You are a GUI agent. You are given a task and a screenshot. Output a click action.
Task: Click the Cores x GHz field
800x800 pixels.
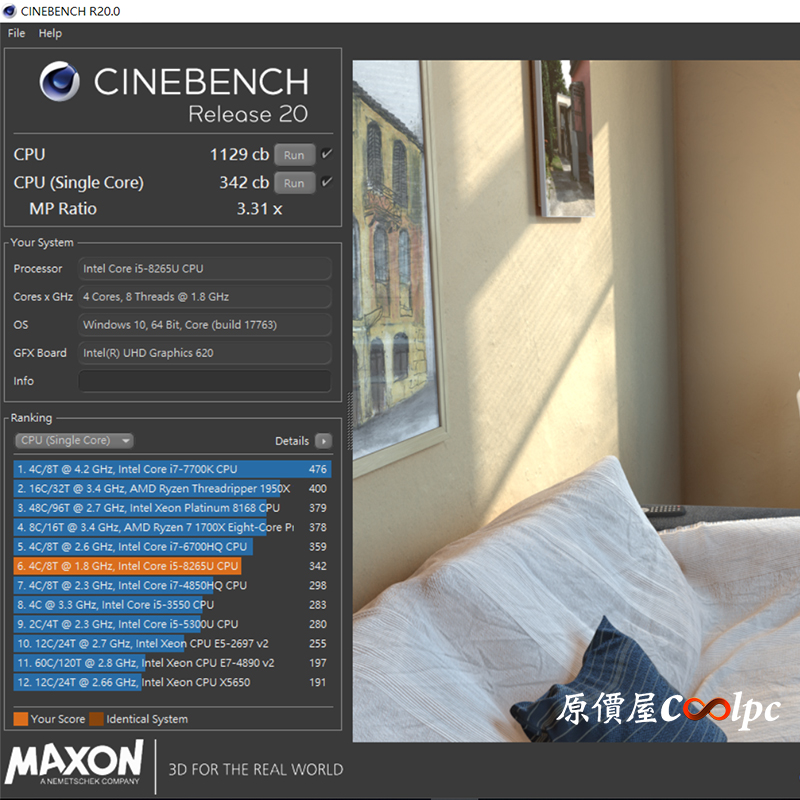click(205, 297)
